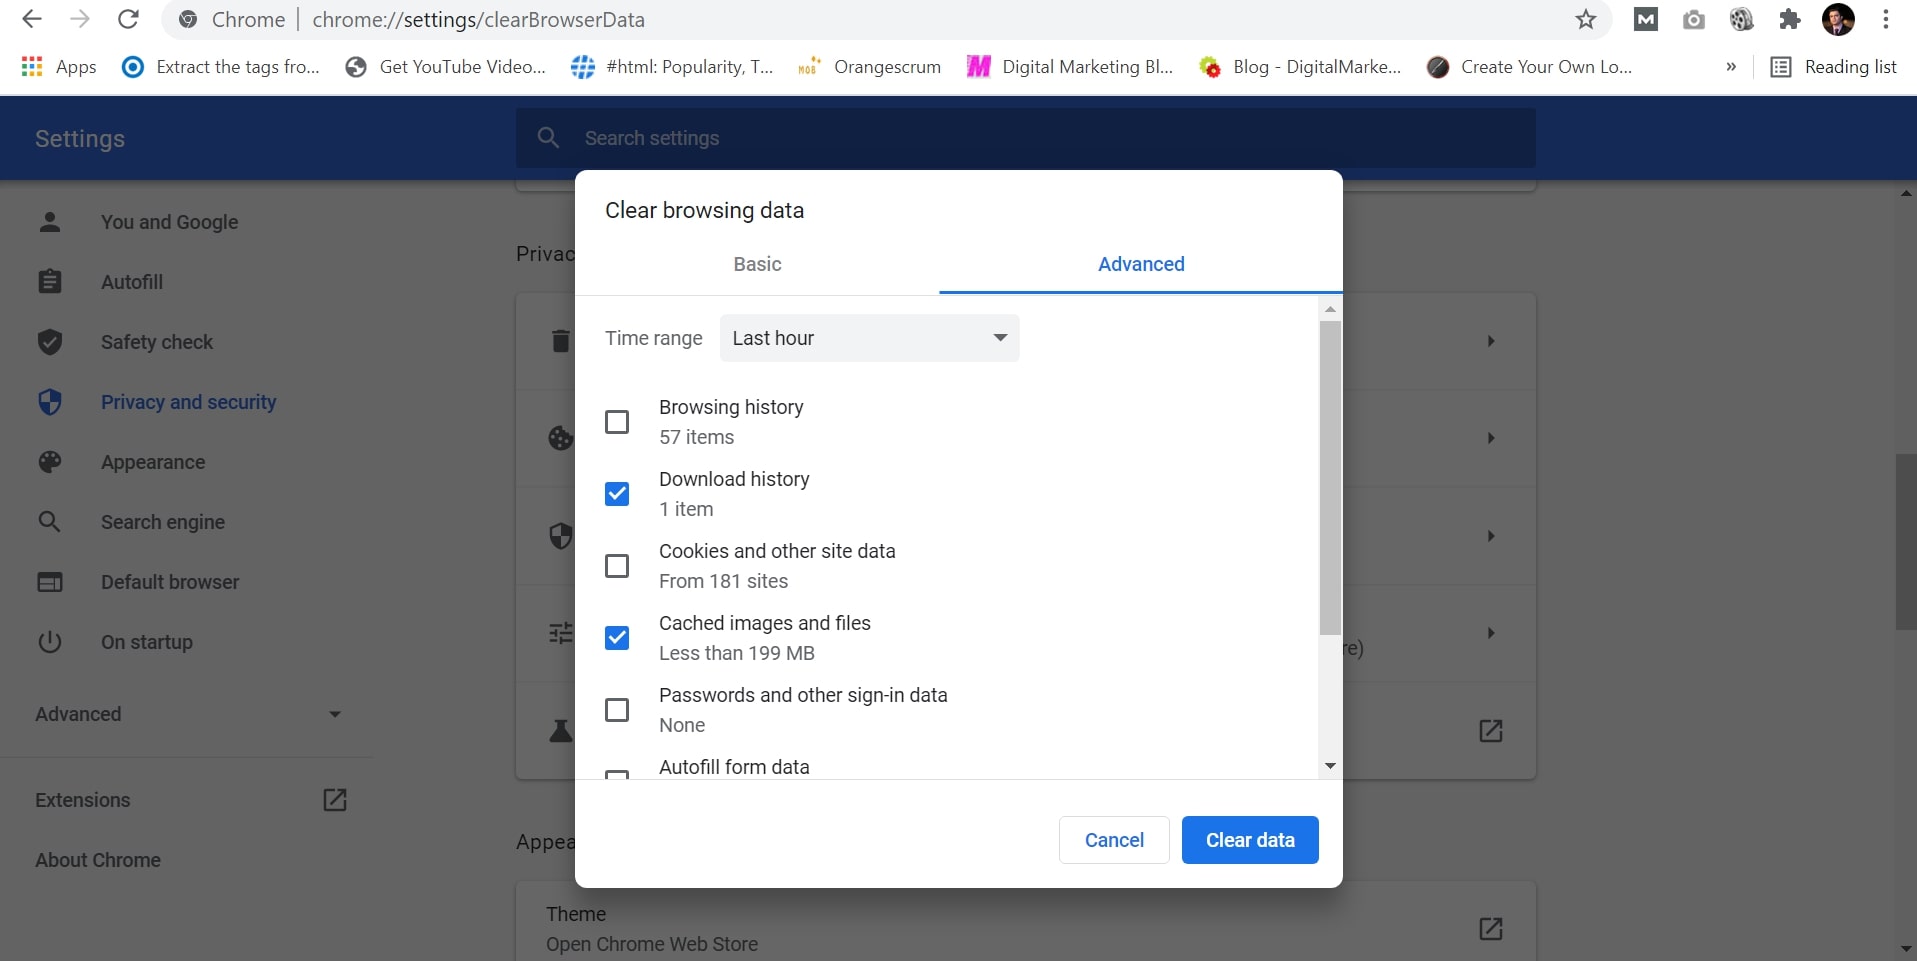Expand the Advanced sidebar section
Screen dimensions: 1917x961
coord(187,714)
